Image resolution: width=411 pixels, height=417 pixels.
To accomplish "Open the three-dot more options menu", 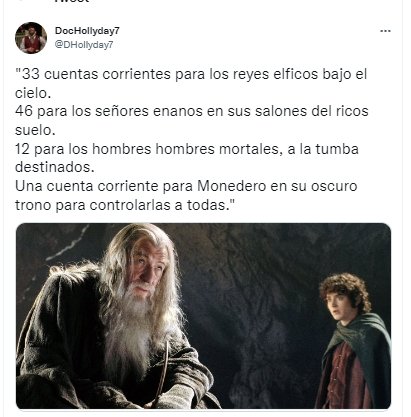I will click(385, 31).
